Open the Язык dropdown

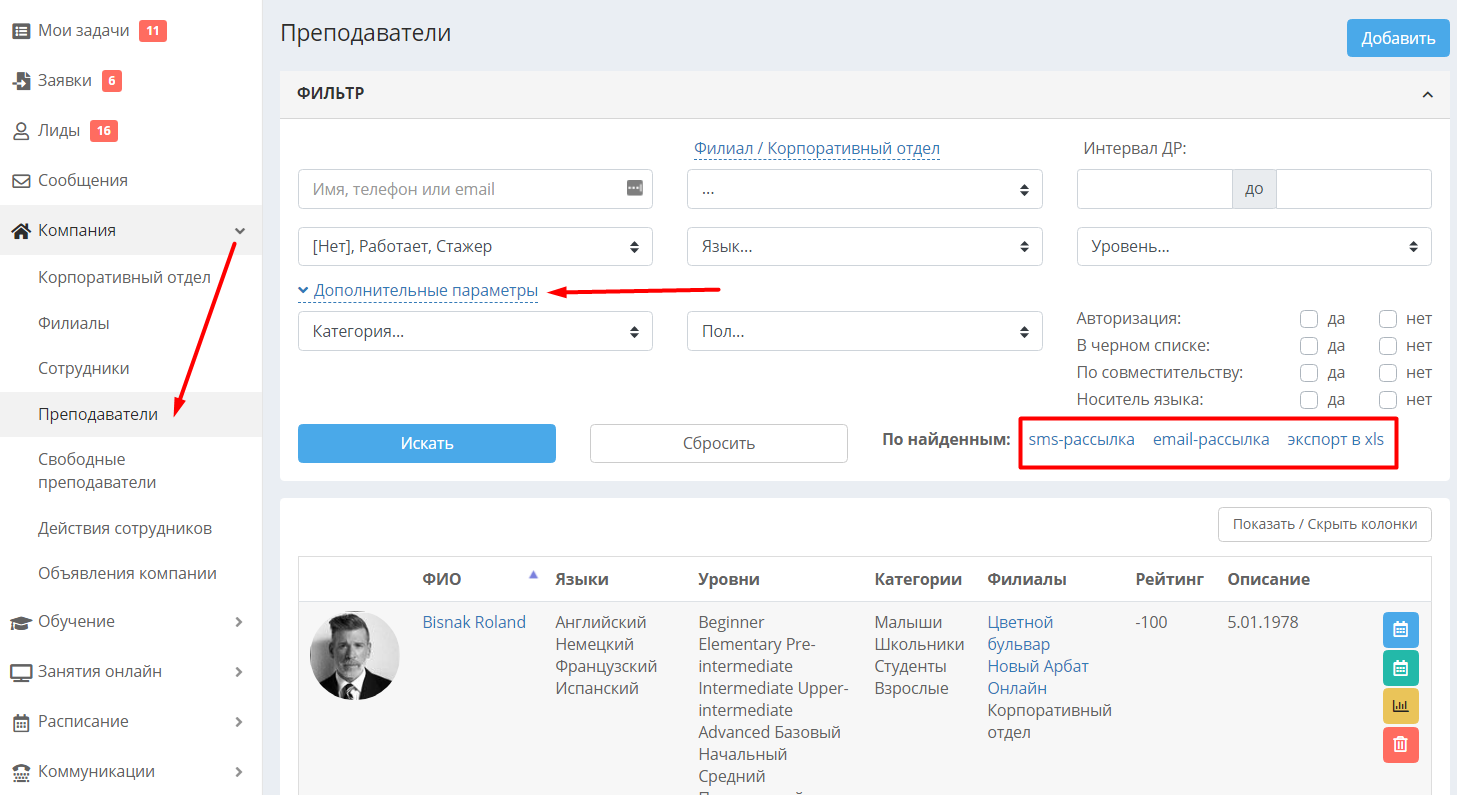[x=865, y=247]
